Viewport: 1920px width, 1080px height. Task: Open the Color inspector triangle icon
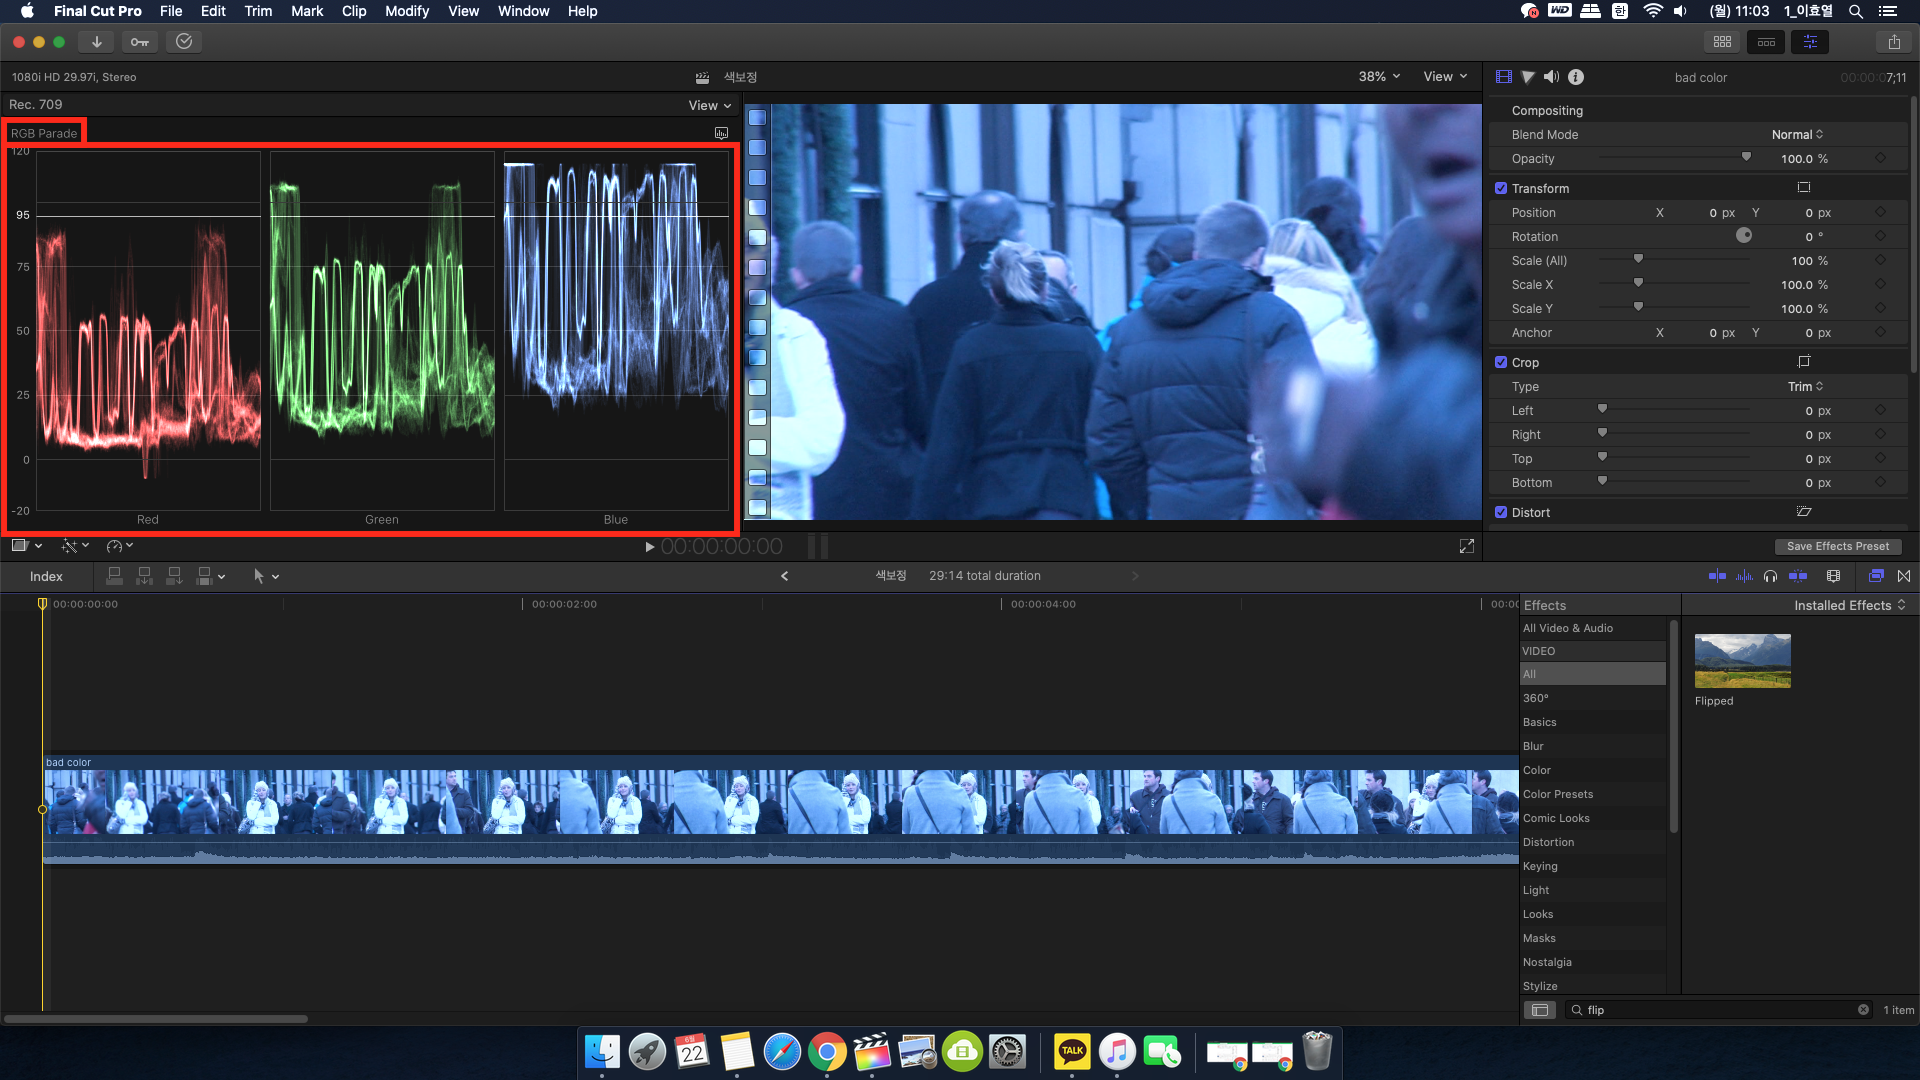pyautogui.click(x=1528, y=77)
